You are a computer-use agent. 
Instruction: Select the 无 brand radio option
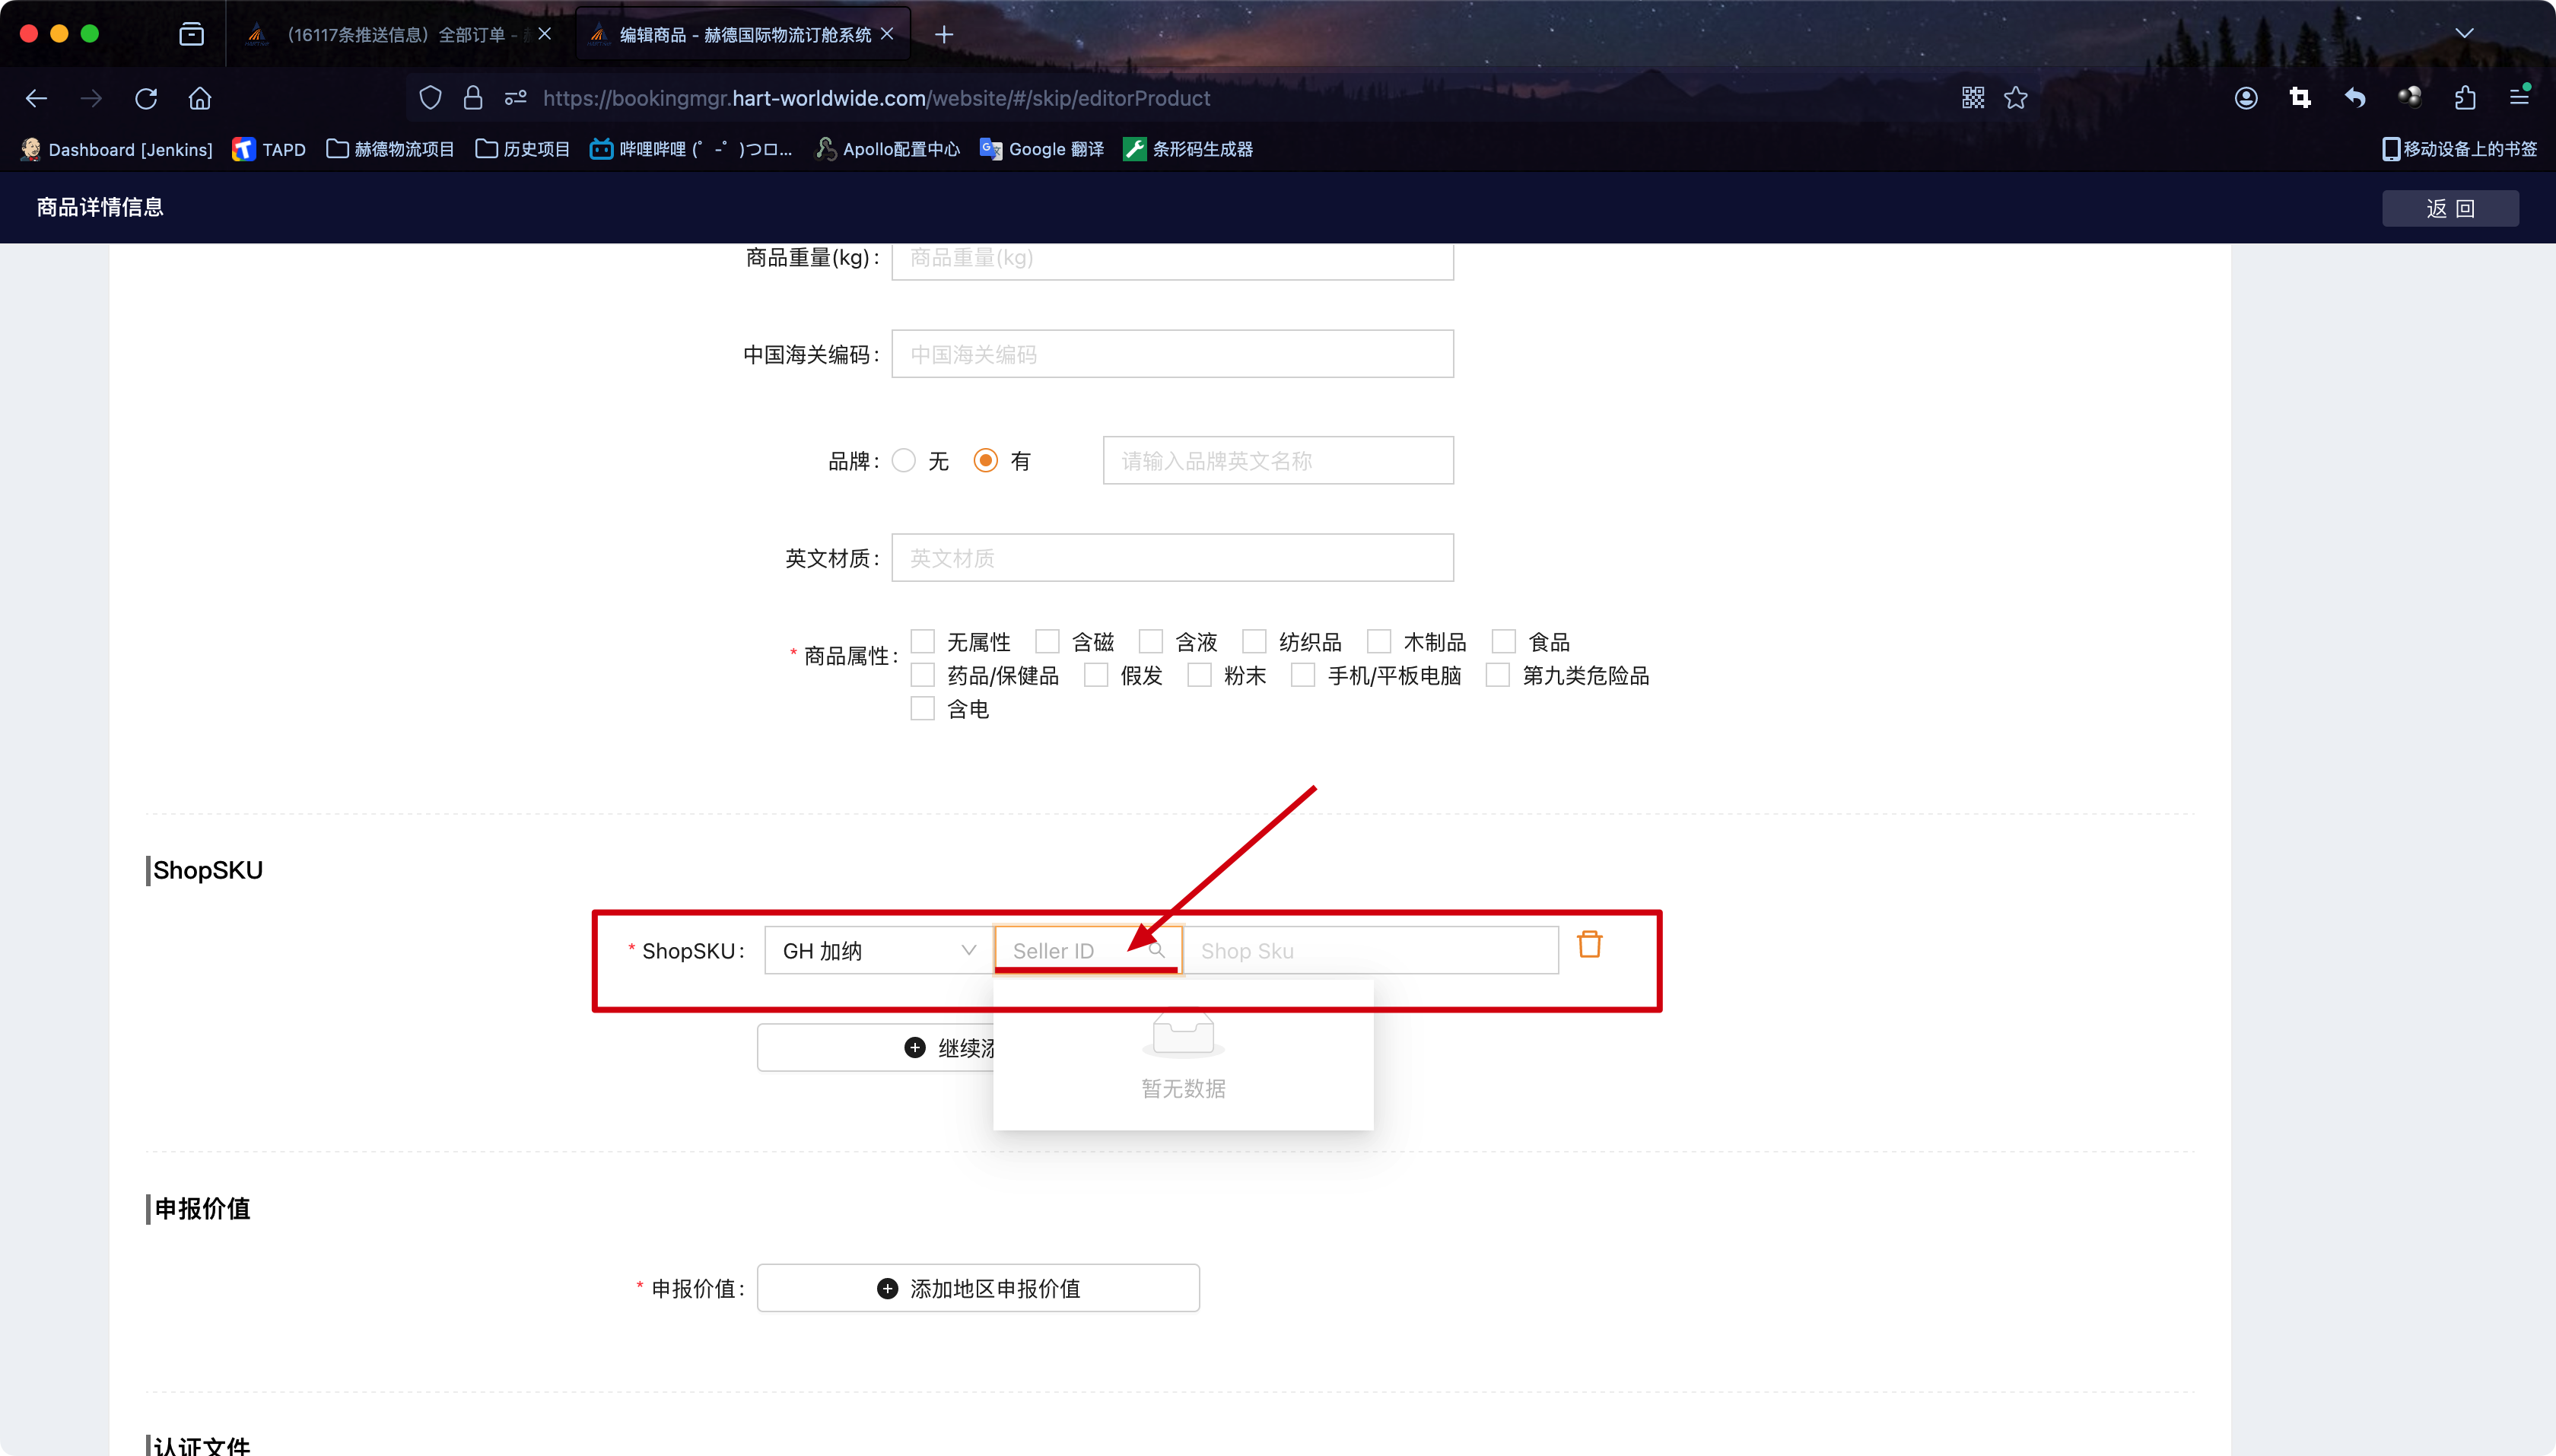point(904,461)
